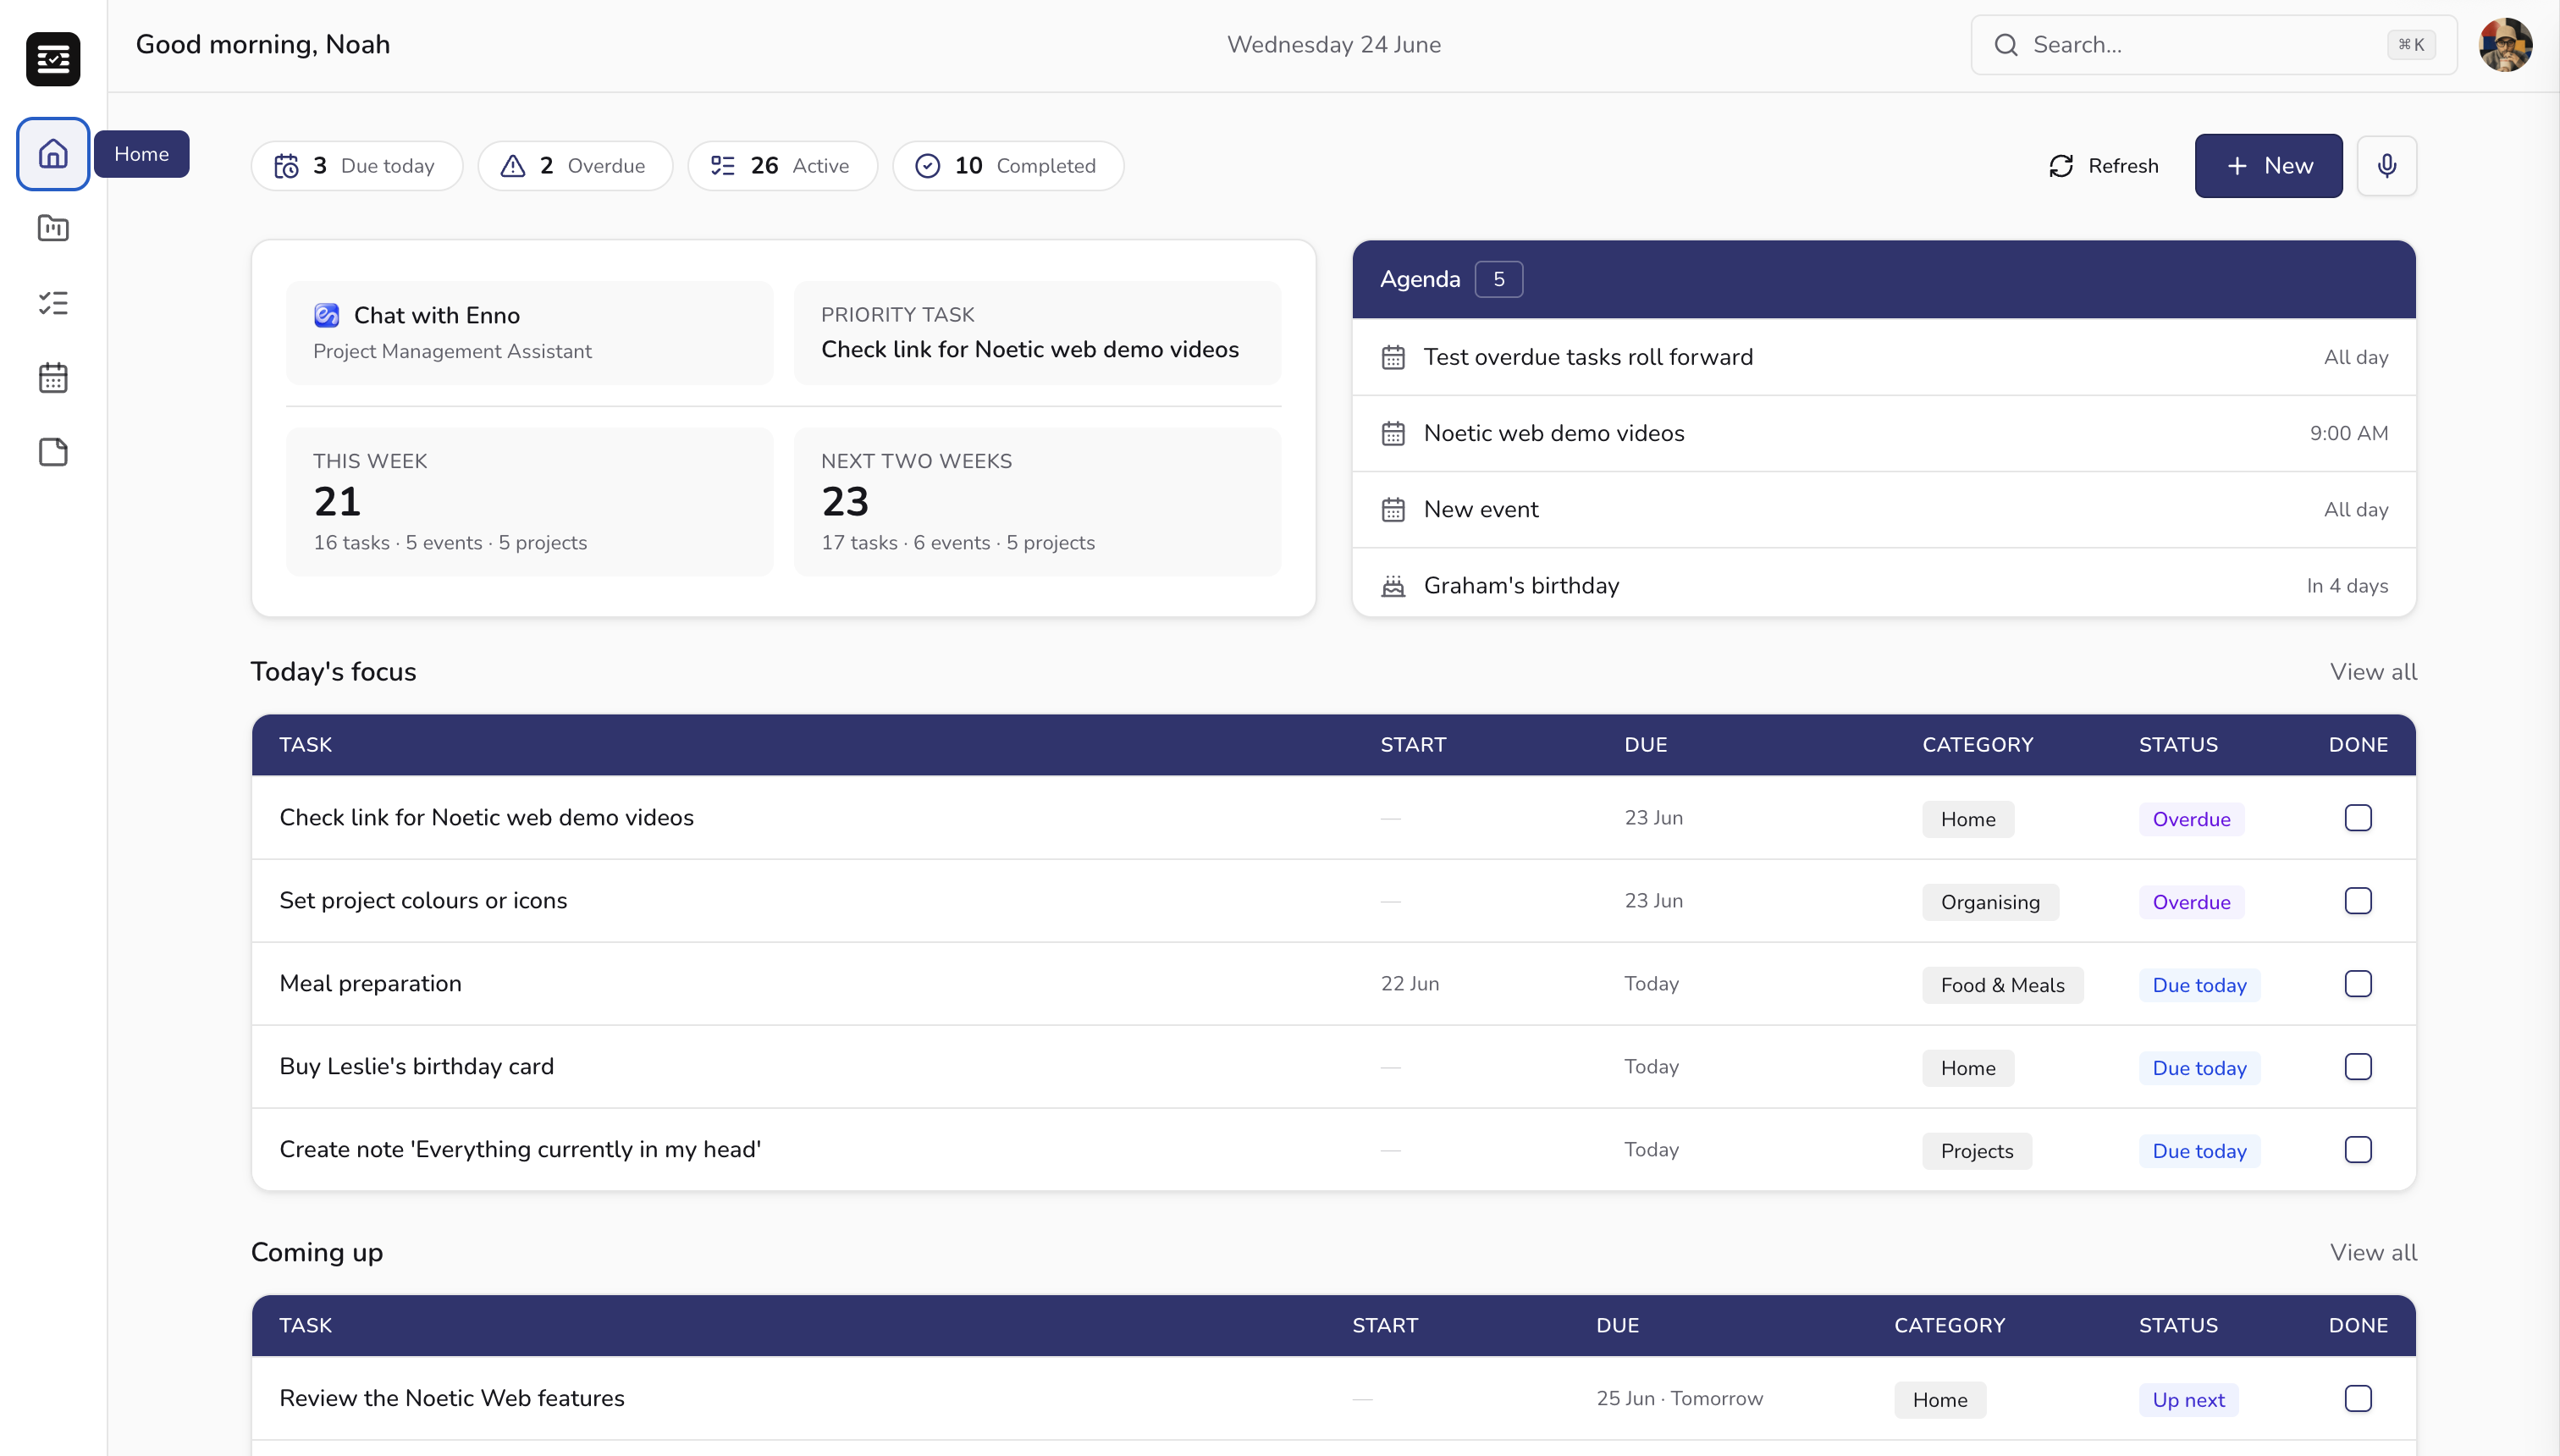
Task: Open task Set project colours or icons
Action: pyautogui.click(x=423, y=901)
